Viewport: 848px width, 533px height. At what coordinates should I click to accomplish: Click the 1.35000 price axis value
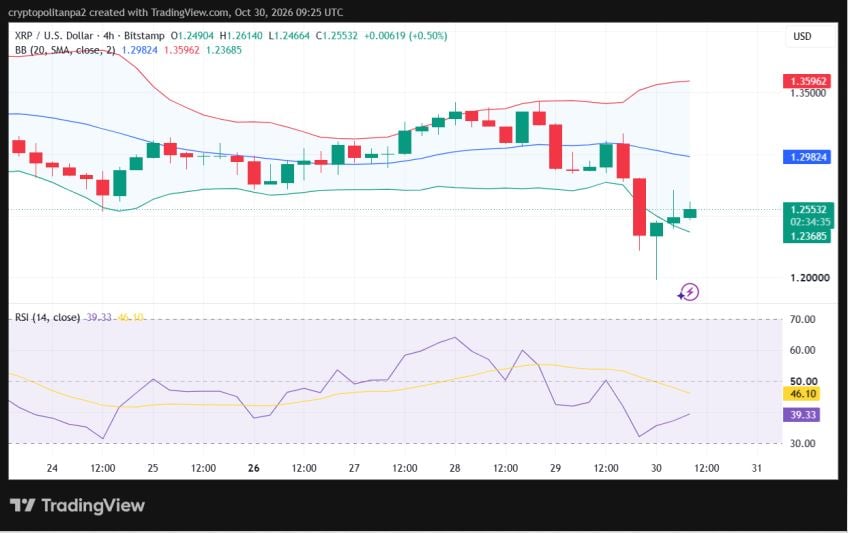(x=808, y=93)
